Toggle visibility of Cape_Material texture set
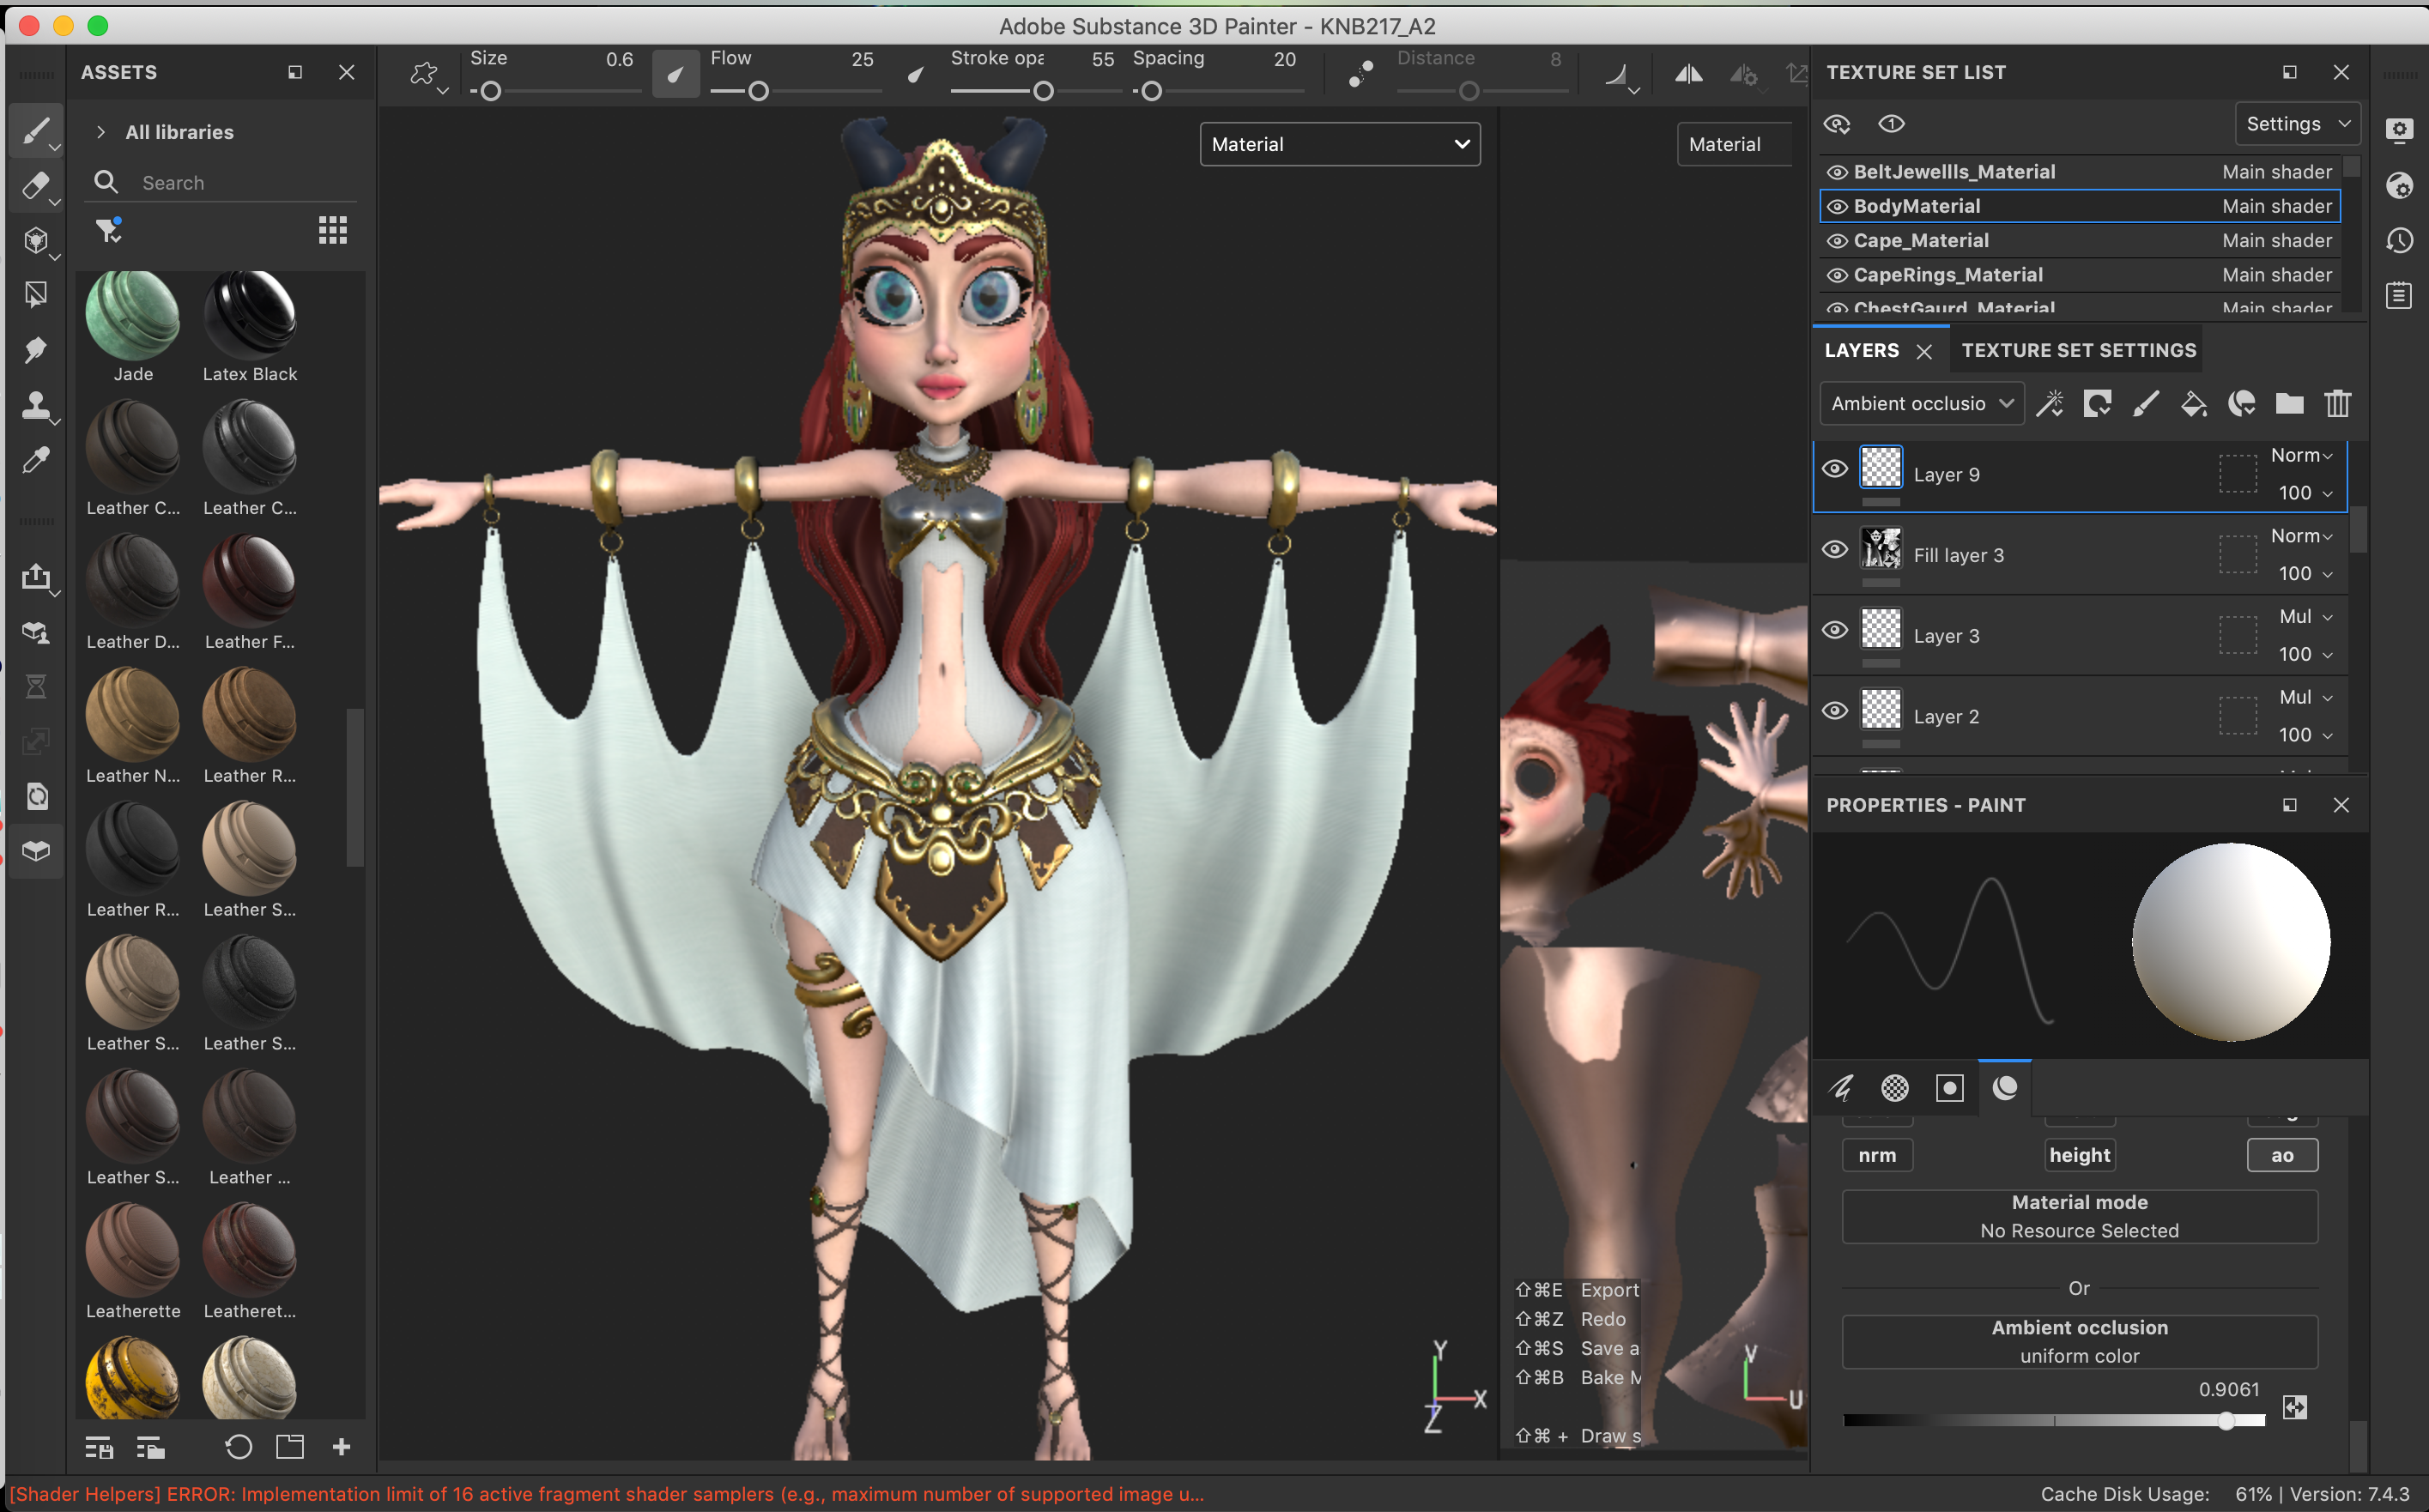The image size is (2429, 1512). [1836, 241]
